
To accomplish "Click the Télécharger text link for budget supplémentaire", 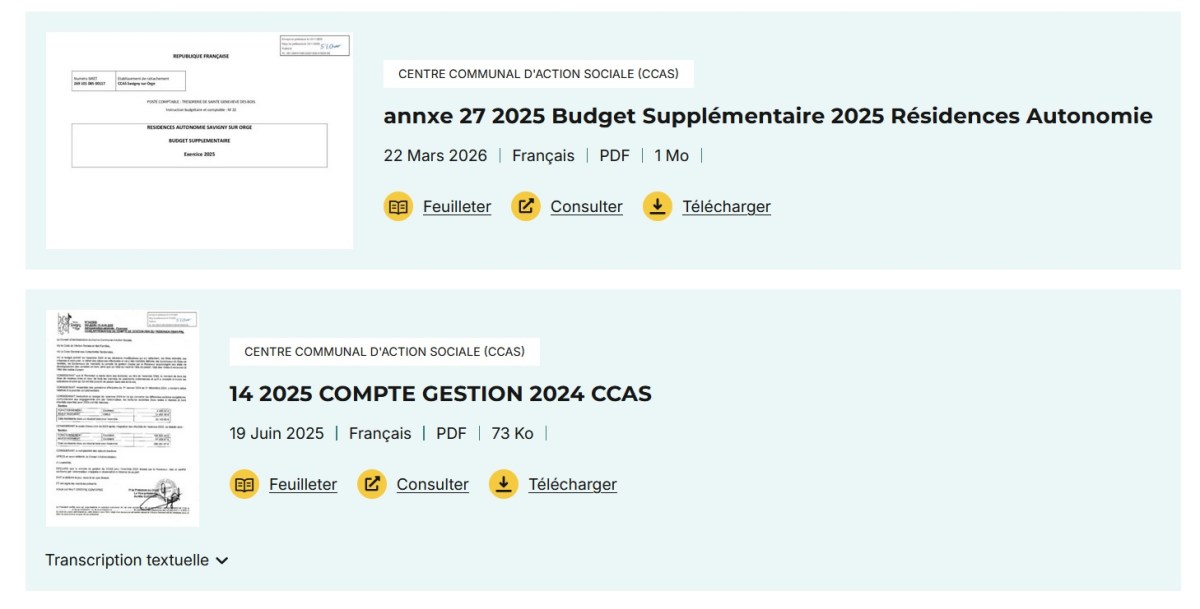I will 727,206.
